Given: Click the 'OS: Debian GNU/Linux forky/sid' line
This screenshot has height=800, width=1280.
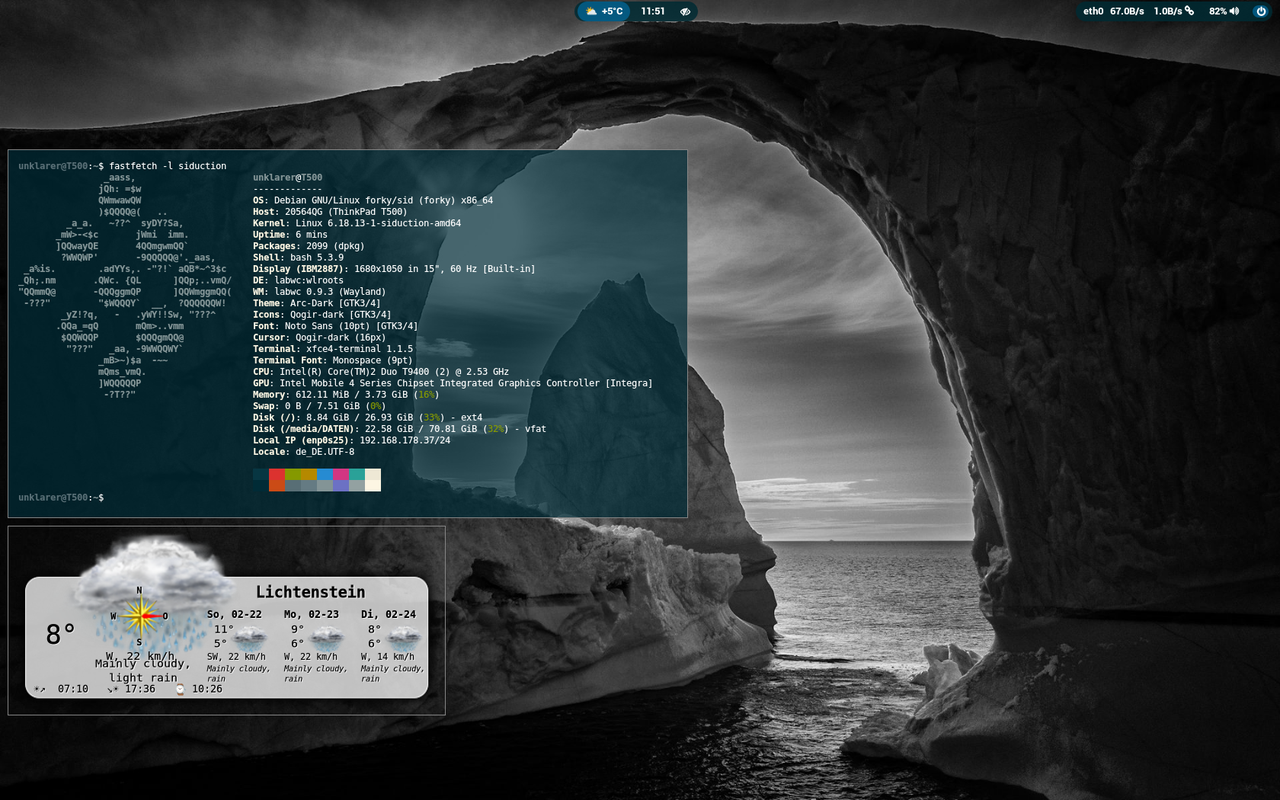Looking at the screenshot, I should click(x=373, y=200).
